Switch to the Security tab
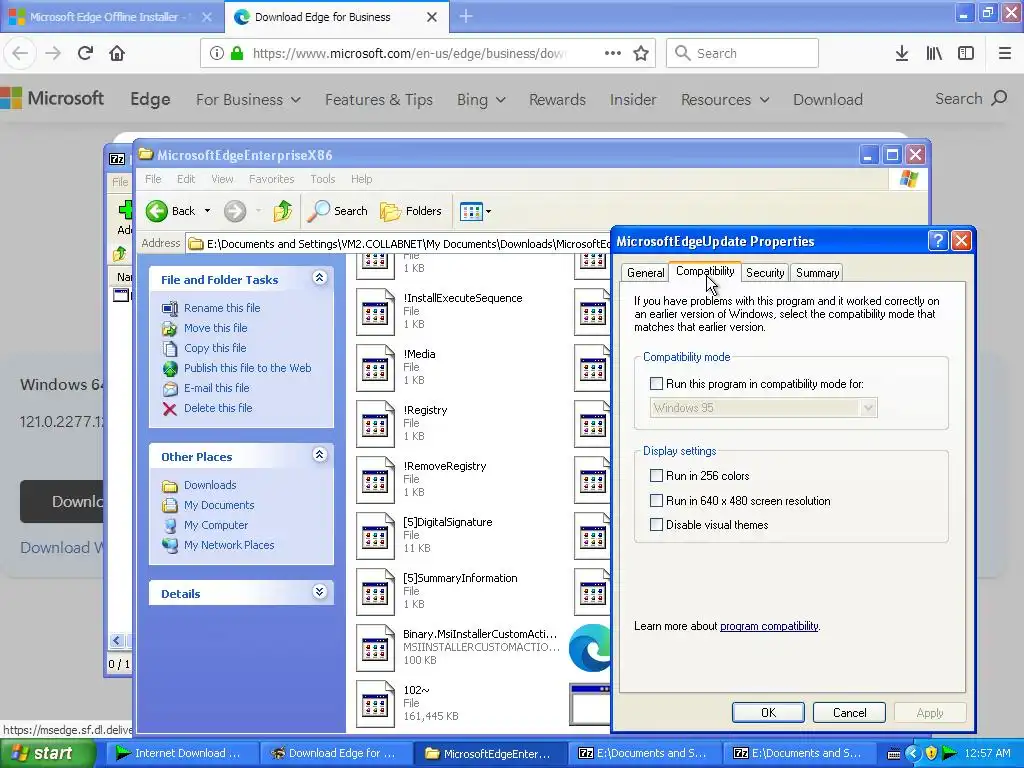This screenshot has height=768, width=1024. pyautogui.click(x=765, y=273)
